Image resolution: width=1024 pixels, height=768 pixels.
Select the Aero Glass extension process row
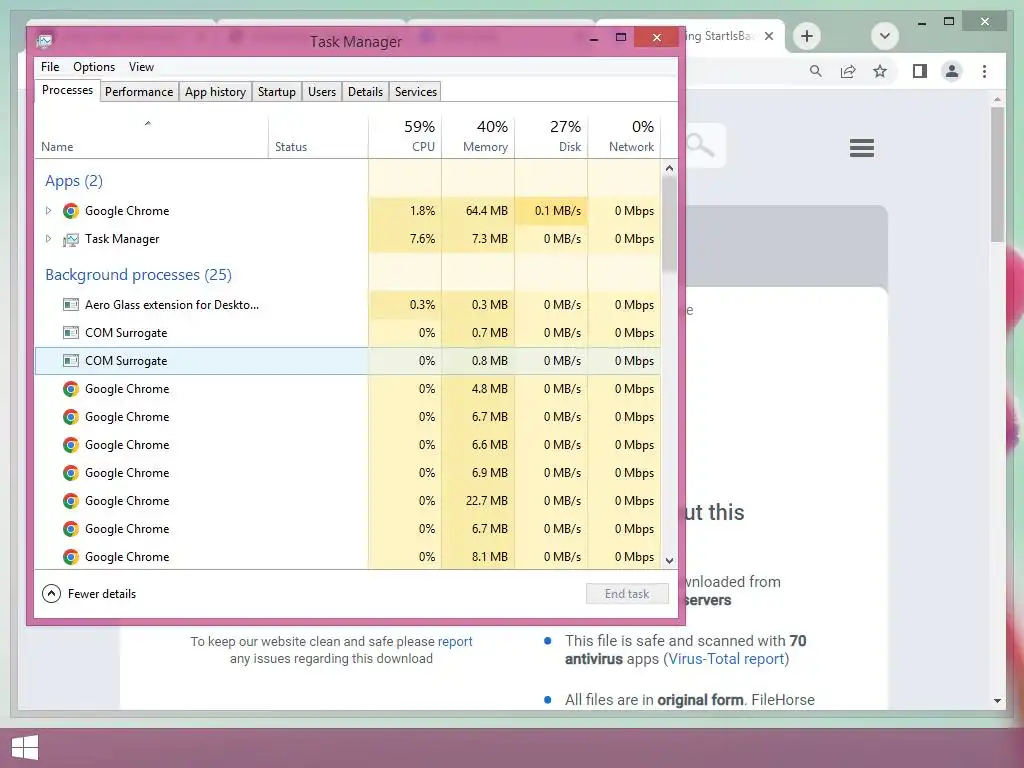pos(347,304)
